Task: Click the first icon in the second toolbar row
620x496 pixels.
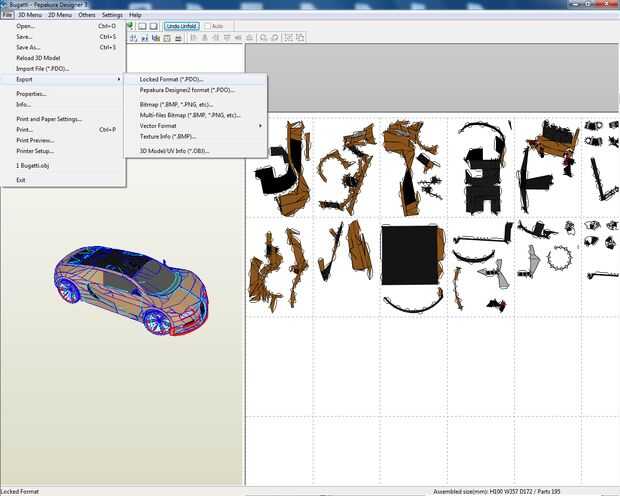Action: [x=134, y=38]
